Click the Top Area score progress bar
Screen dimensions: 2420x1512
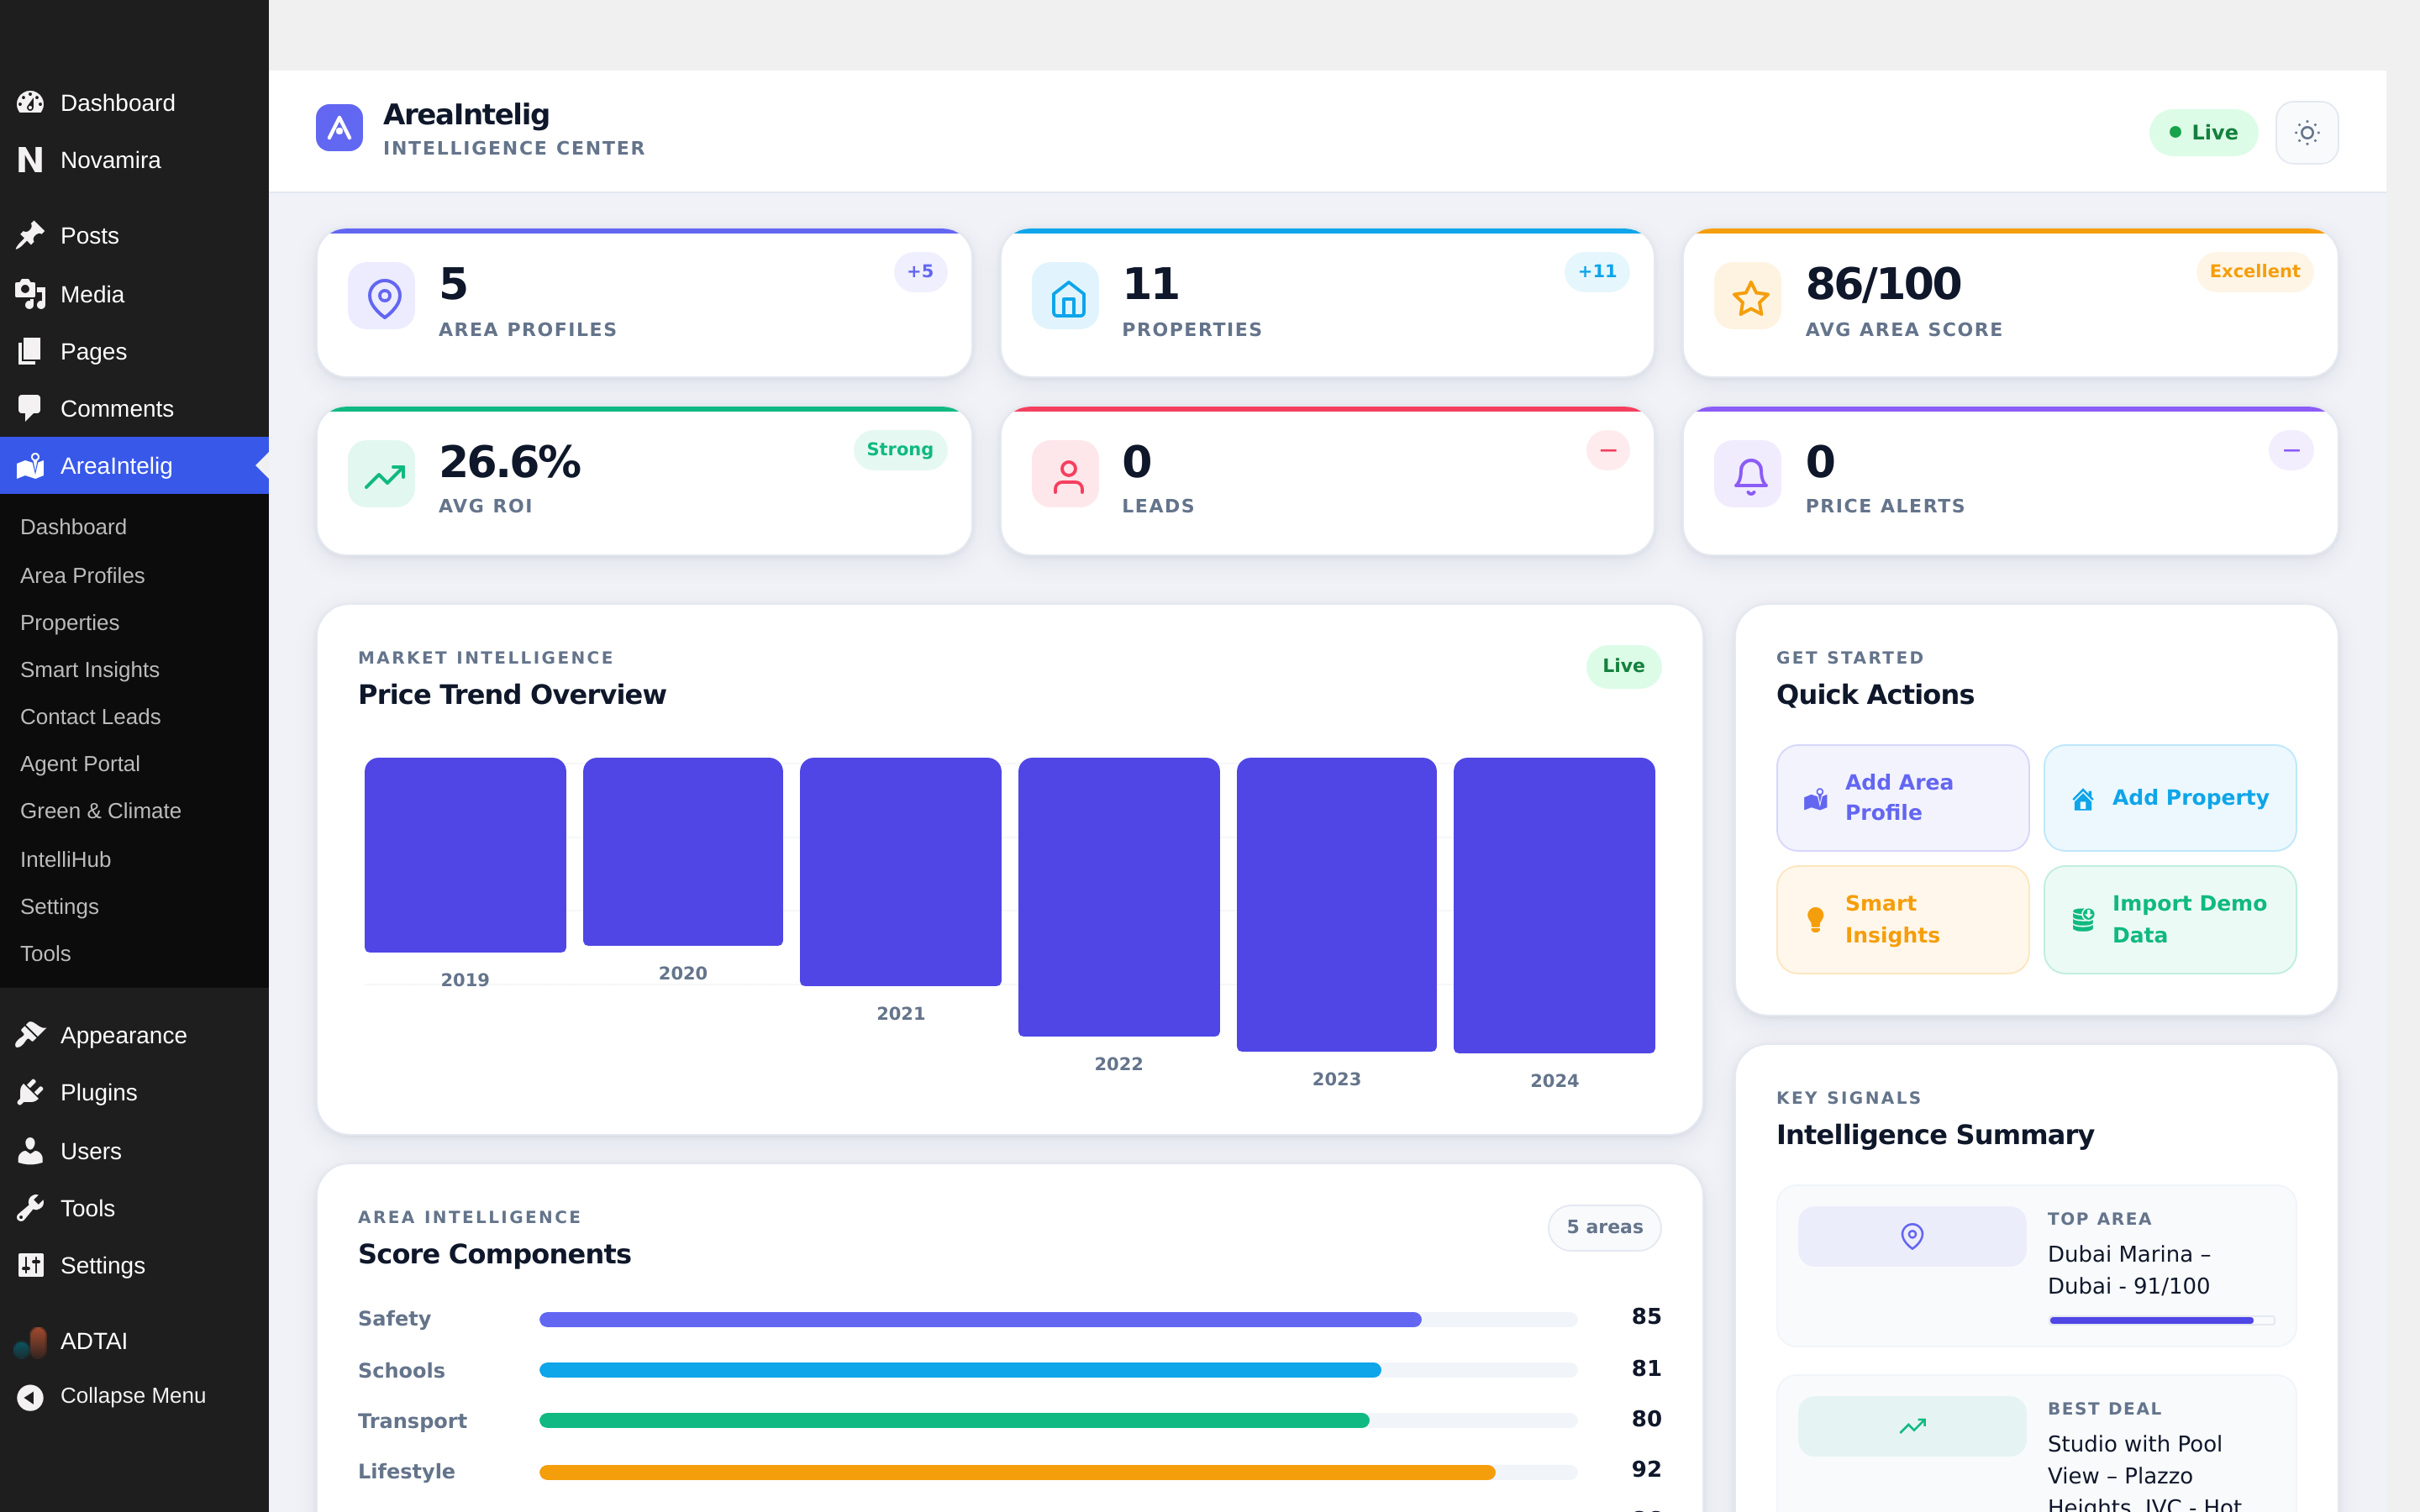coord(2161,1320)
